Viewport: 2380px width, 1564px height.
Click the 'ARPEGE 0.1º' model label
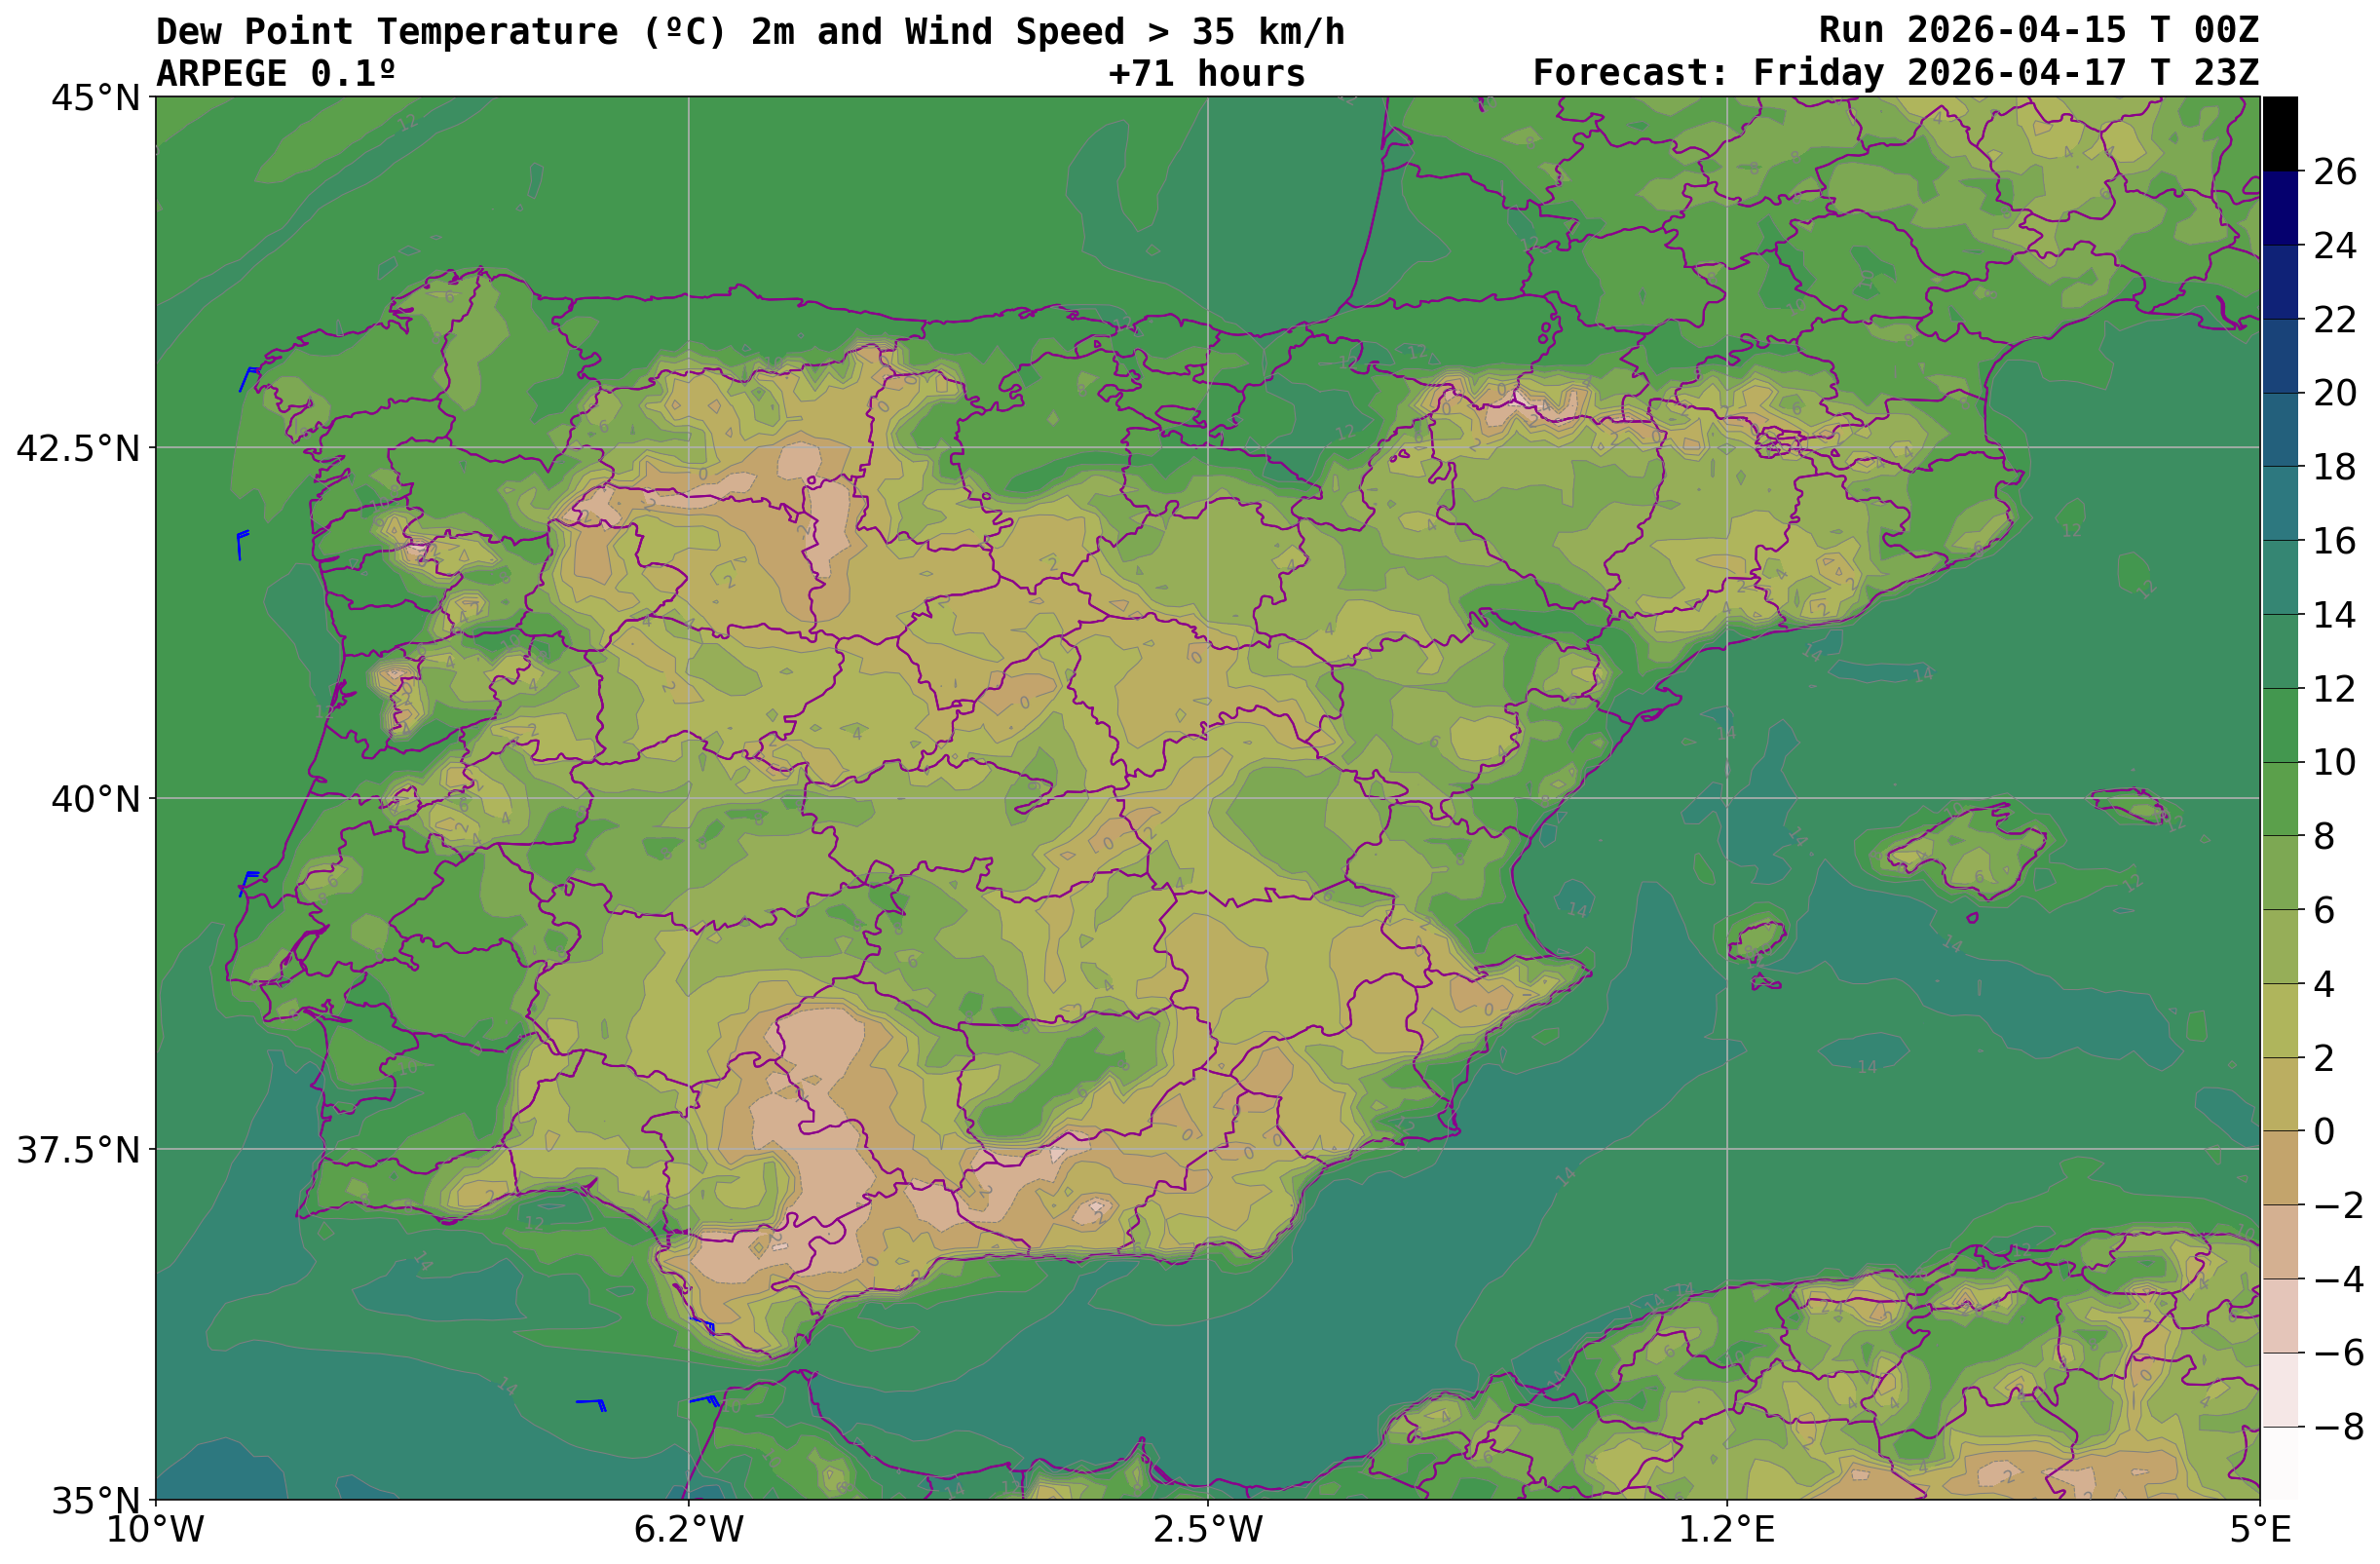tap(276, 74)
